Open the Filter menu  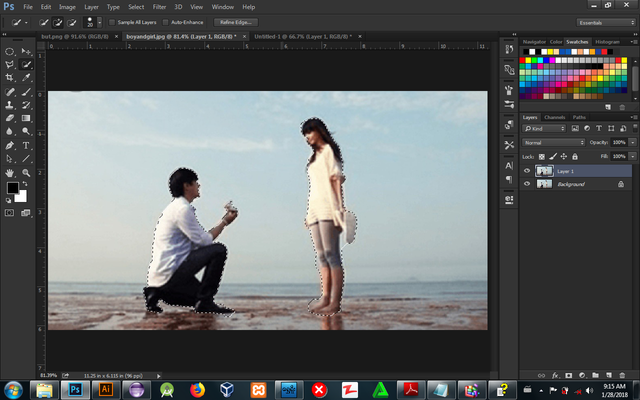coord(159,7)
